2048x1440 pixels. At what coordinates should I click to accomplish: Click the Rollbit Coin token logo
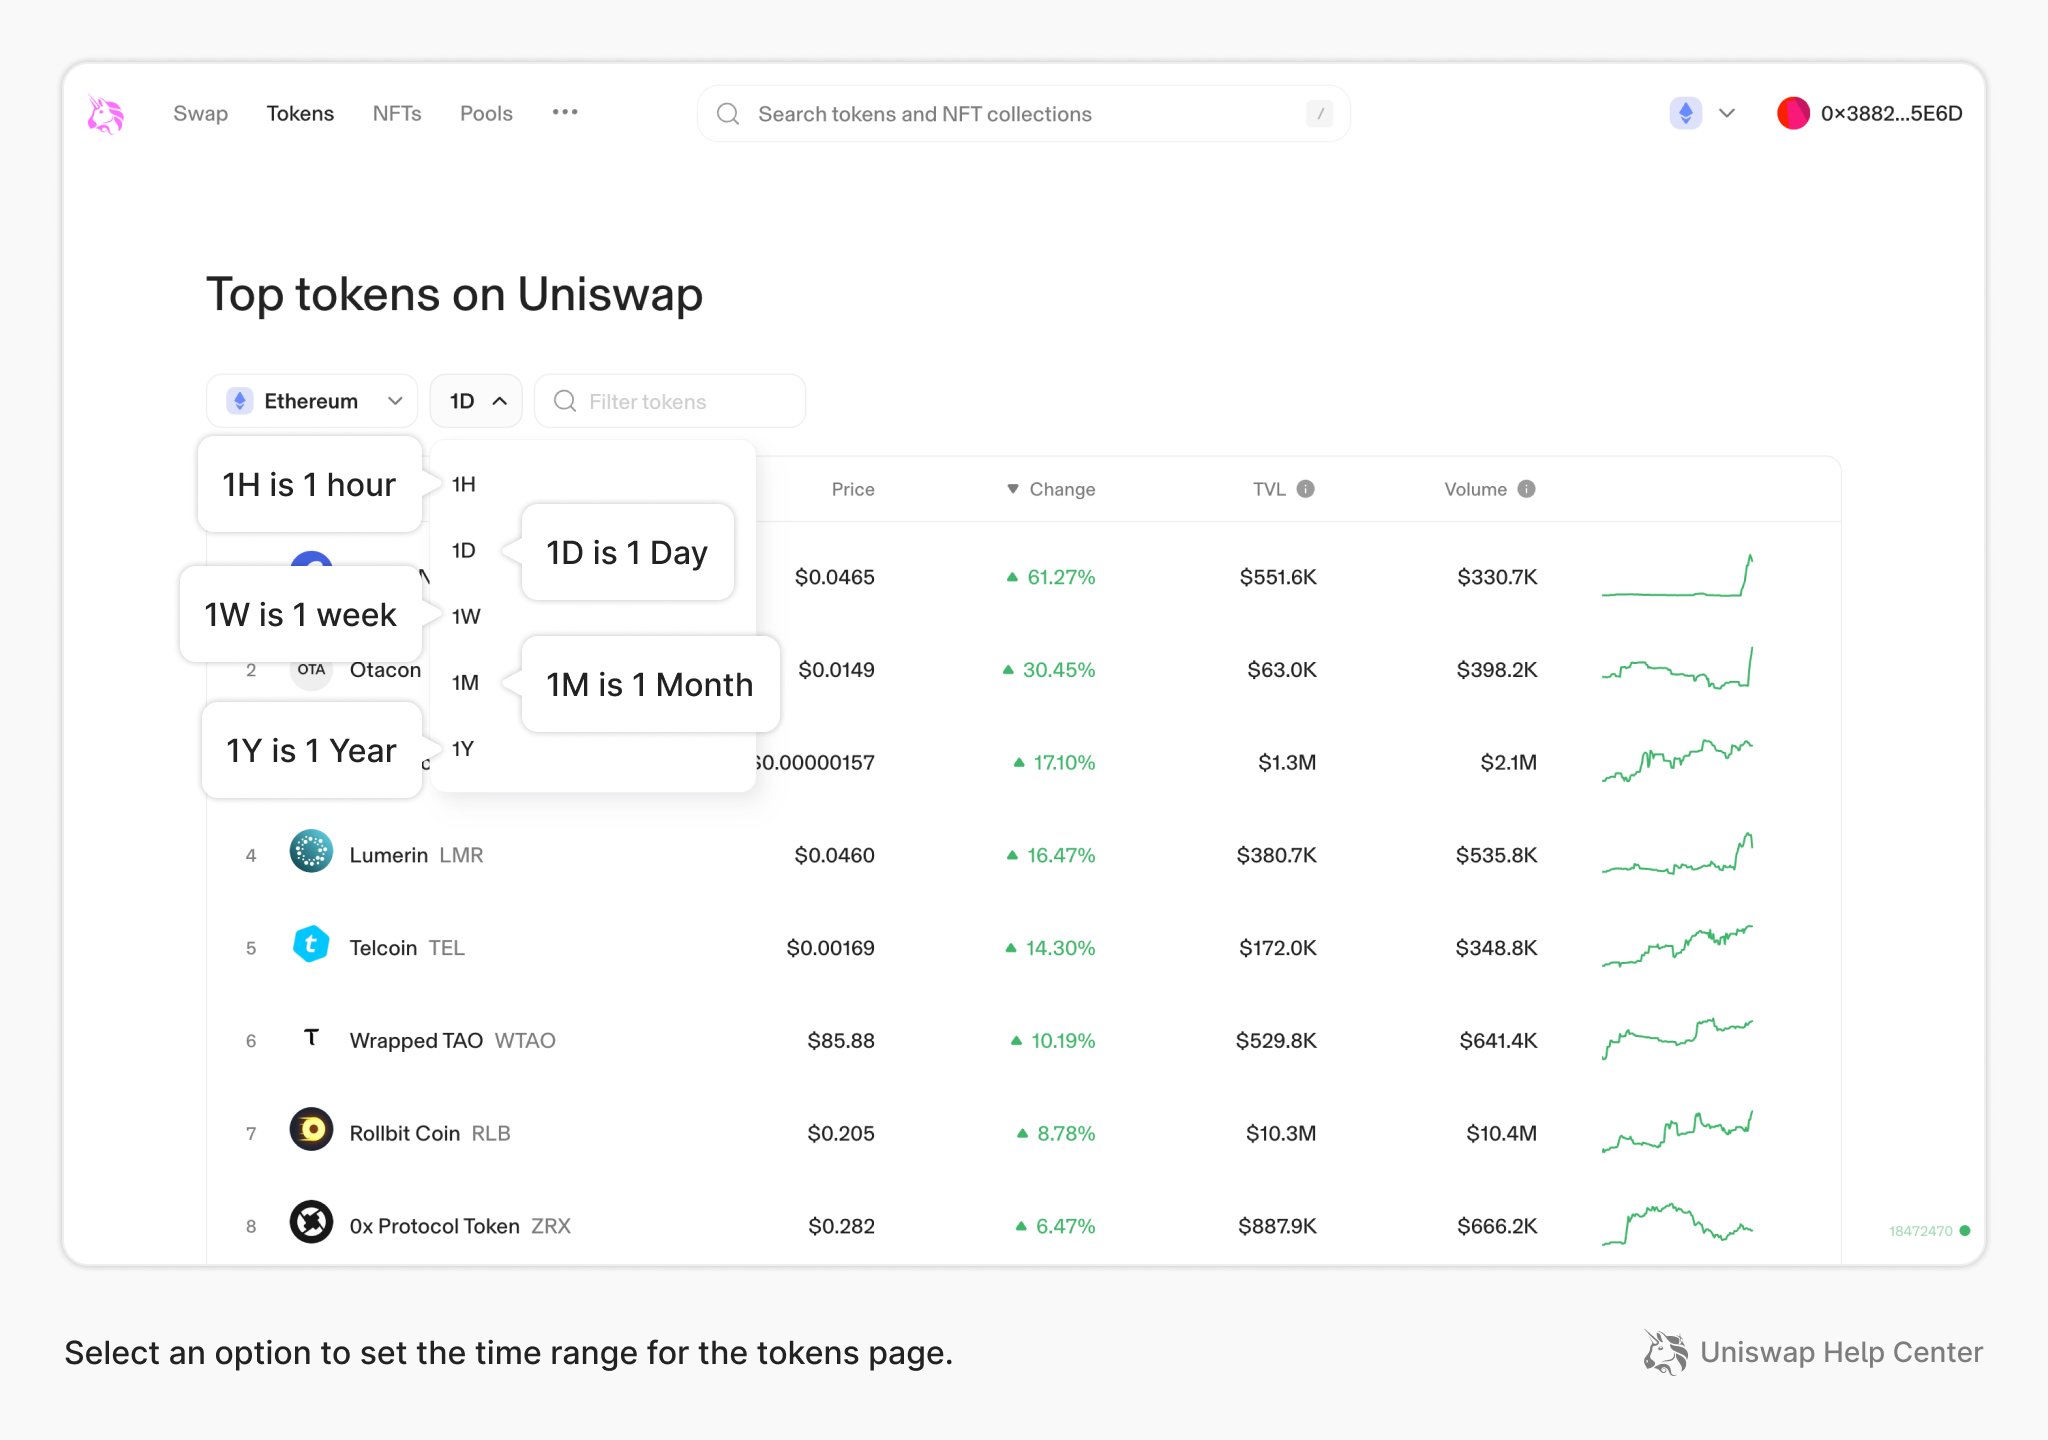(311, 1129)
